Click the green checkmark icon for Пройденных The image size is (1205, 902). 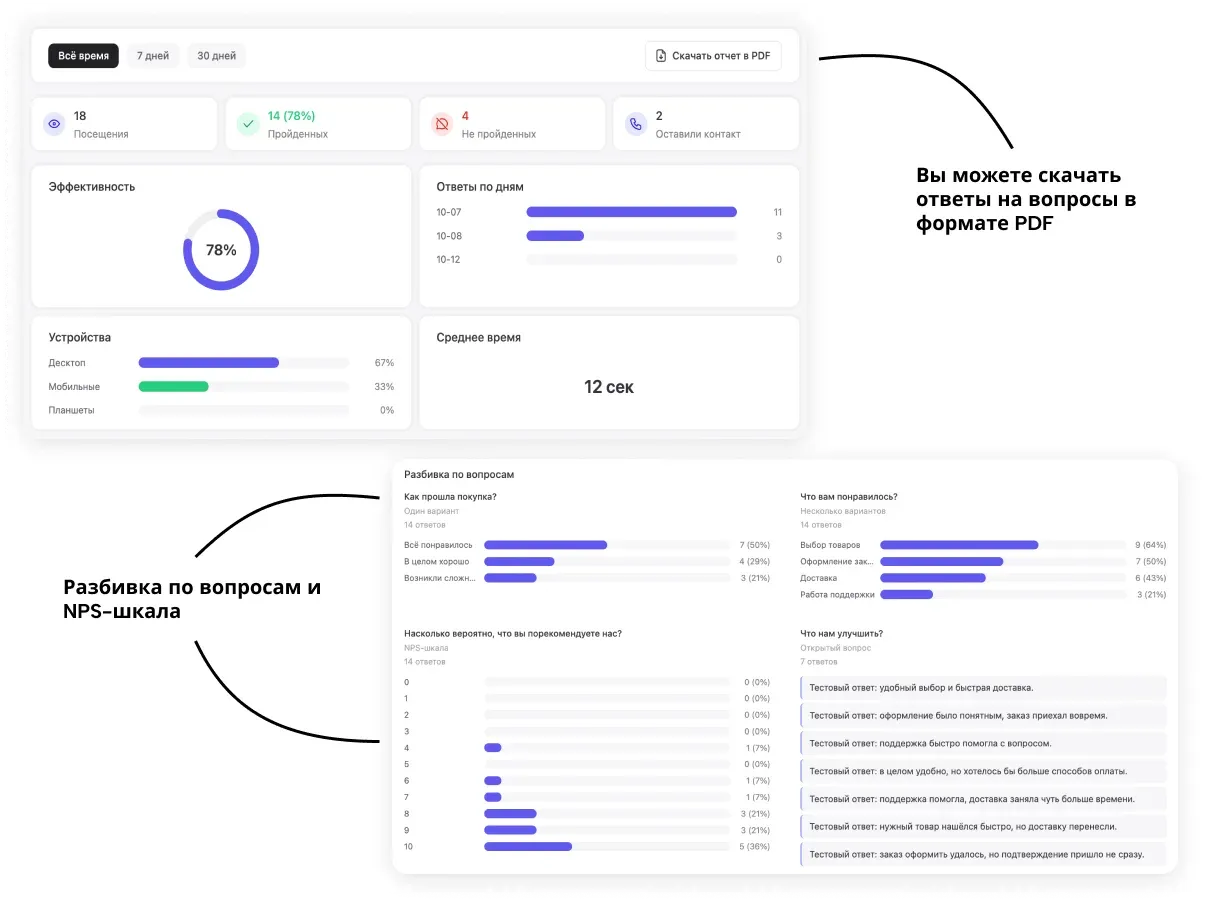coord(247,124)
